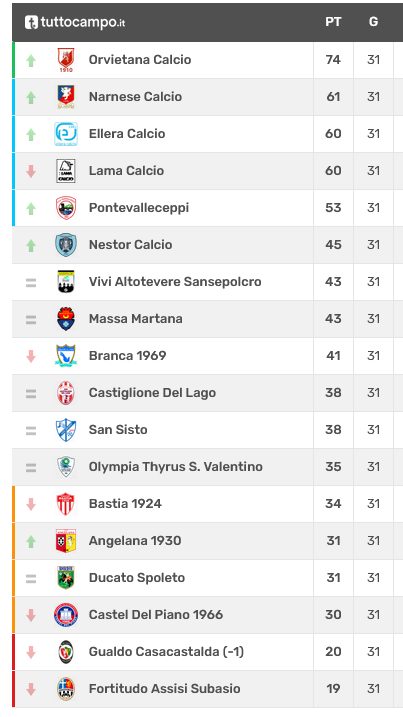Viewport: 403px width, 717px height.
Task: Open the Orvietana Calcio team crest
Action: [66, 60]
